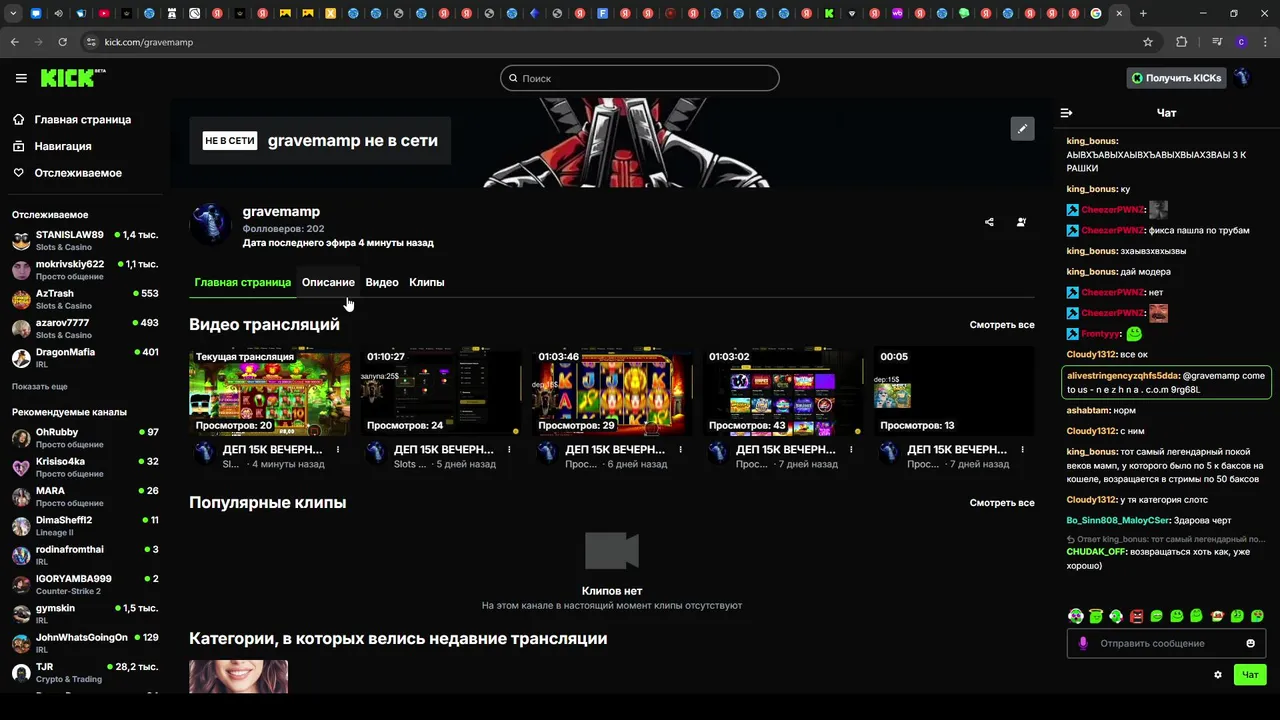Open MARA recommended channel

(x=85, y=496)
